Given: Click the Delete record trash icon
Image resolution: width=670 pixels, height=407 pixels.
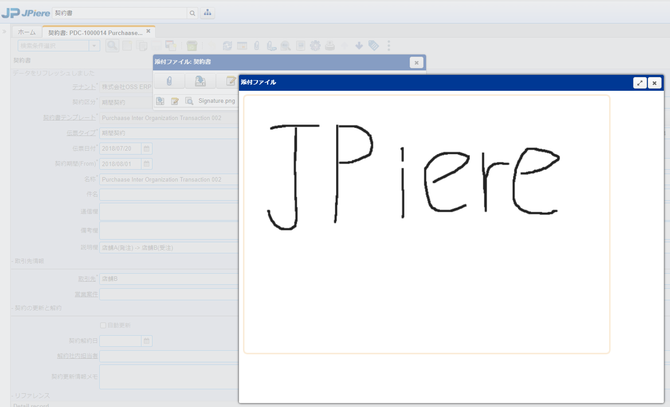Looking at the screenshot, I should 192,46.
